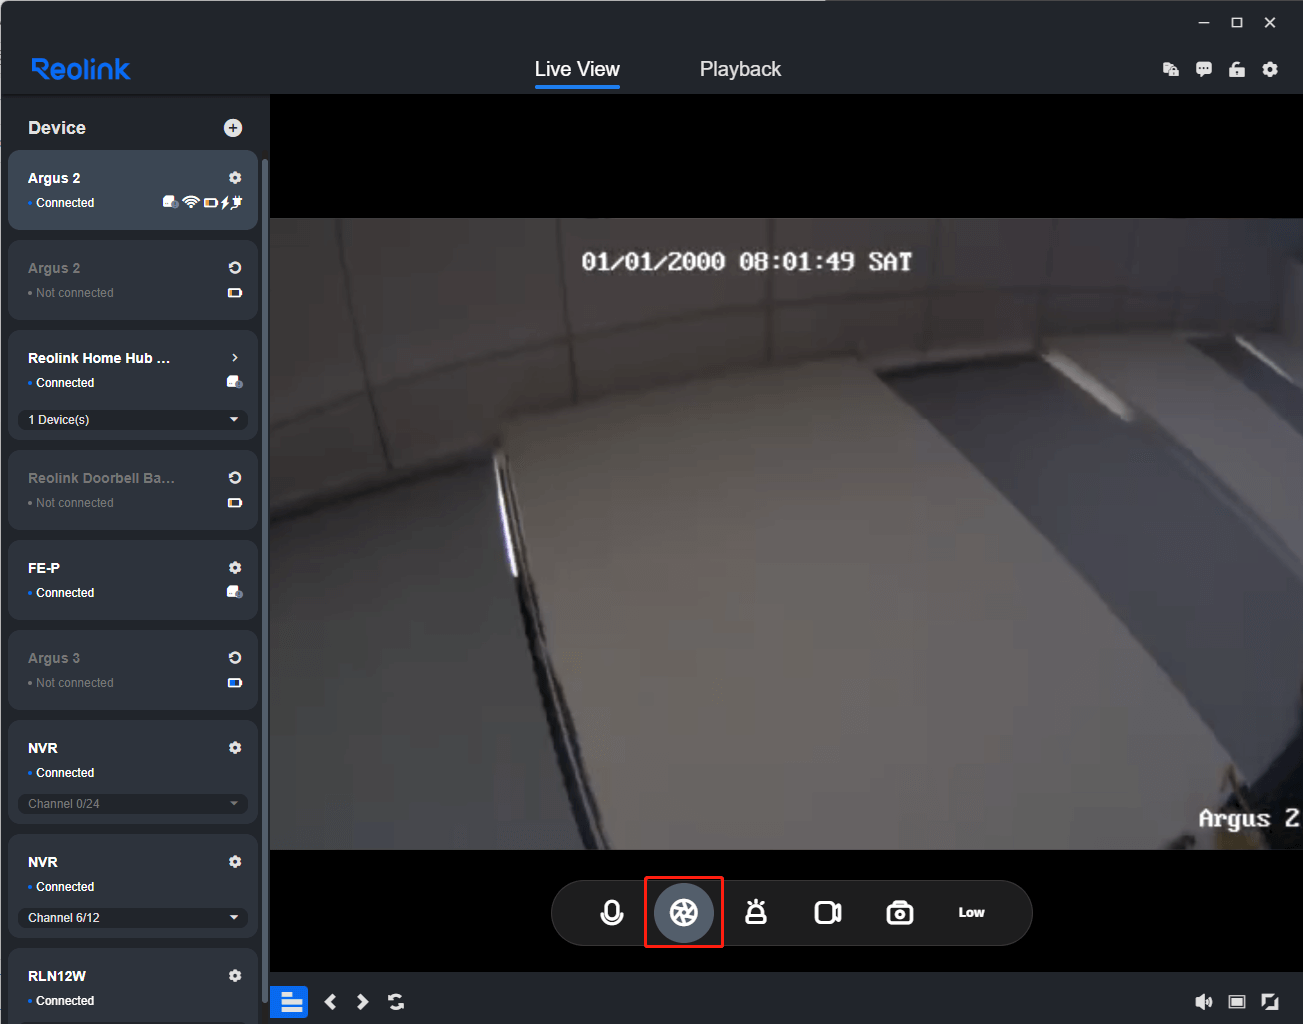Take a snapshot with camera icon
Viewport: 1303px width, 1024px height.
[x=900, y=913]
